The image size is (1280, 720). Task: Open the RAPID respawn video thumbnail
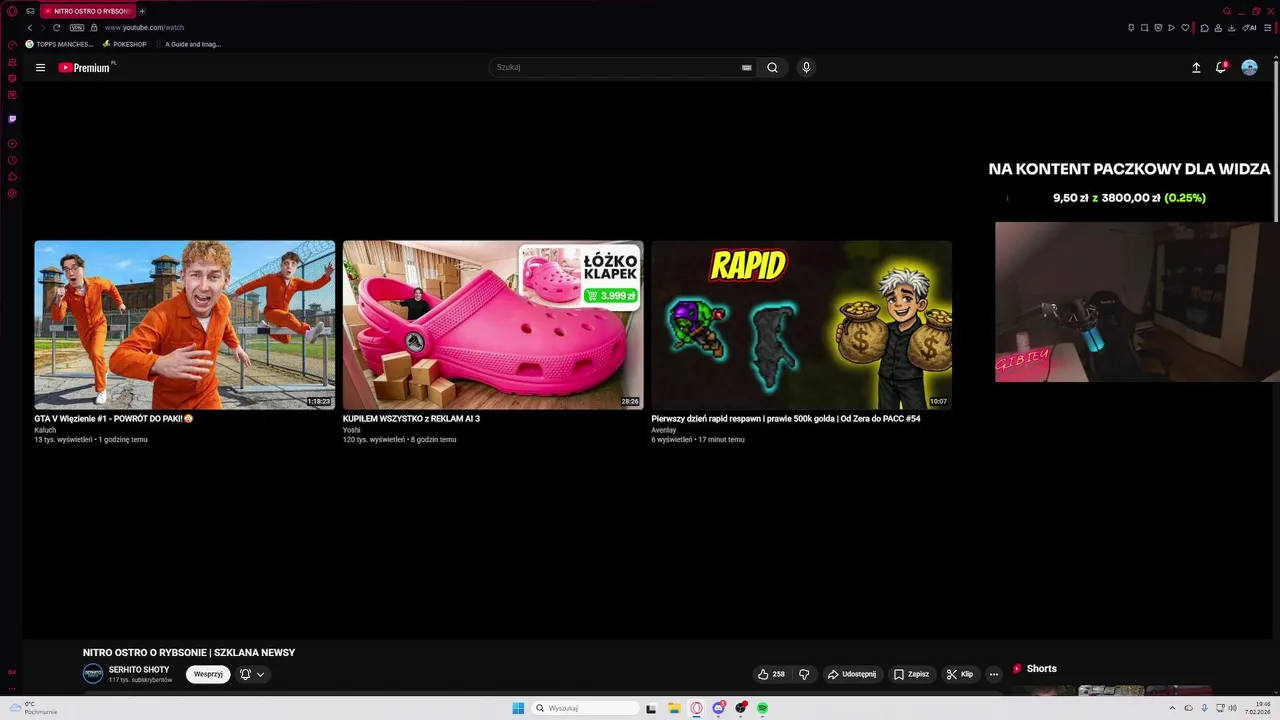[801, 325]
